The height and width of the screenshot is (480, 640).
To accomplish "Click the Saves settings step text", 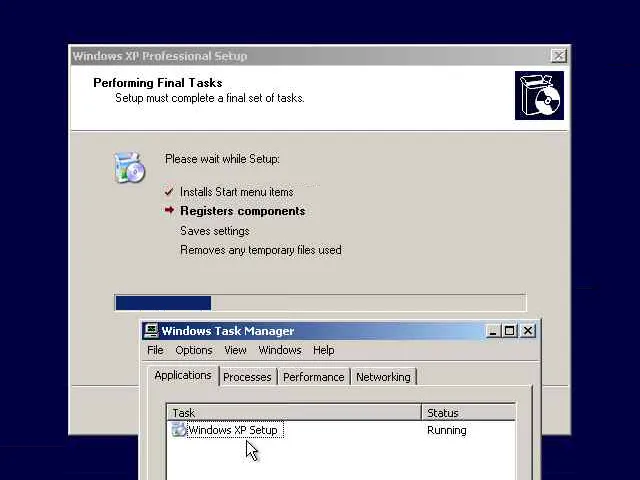I will point(215,231).
